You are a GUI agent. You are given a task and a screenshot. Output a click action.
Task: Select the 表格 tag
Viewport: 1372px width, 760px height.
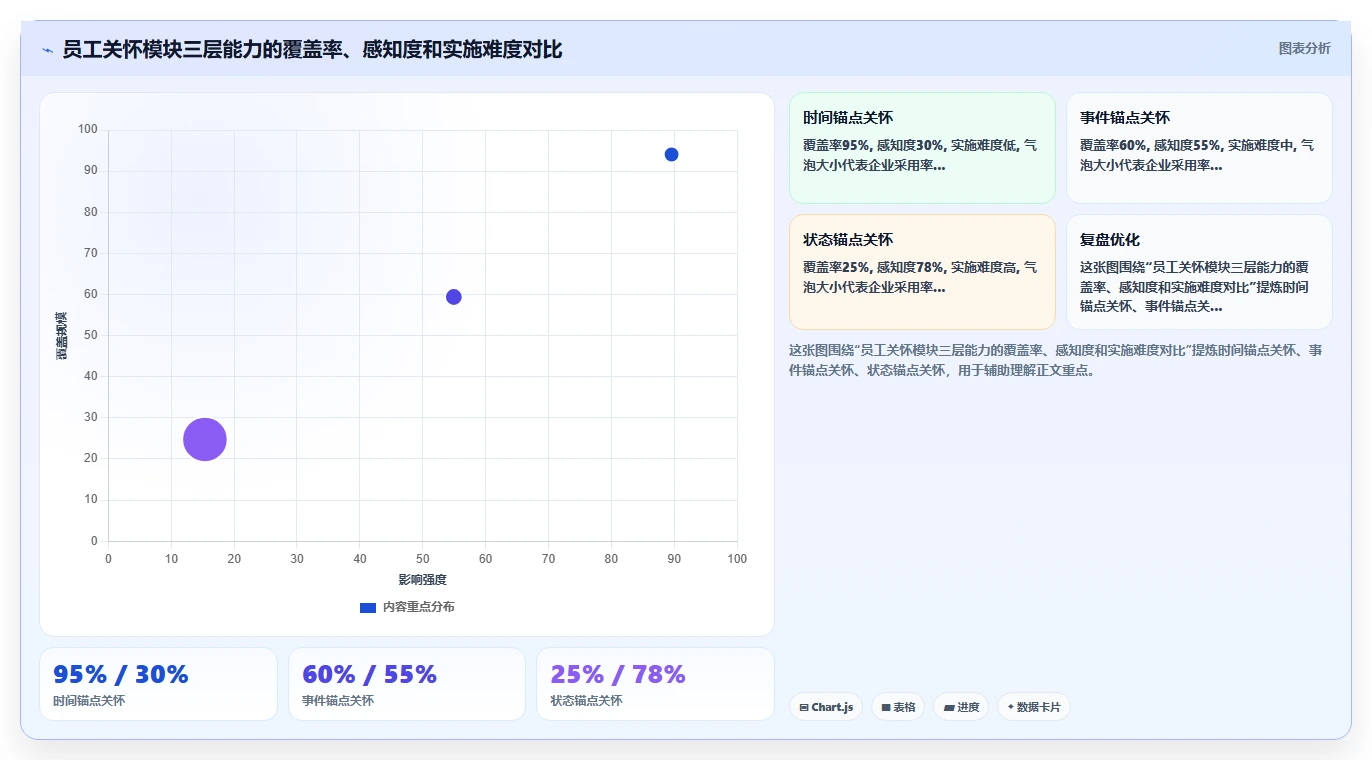click(x=898, y=707)
